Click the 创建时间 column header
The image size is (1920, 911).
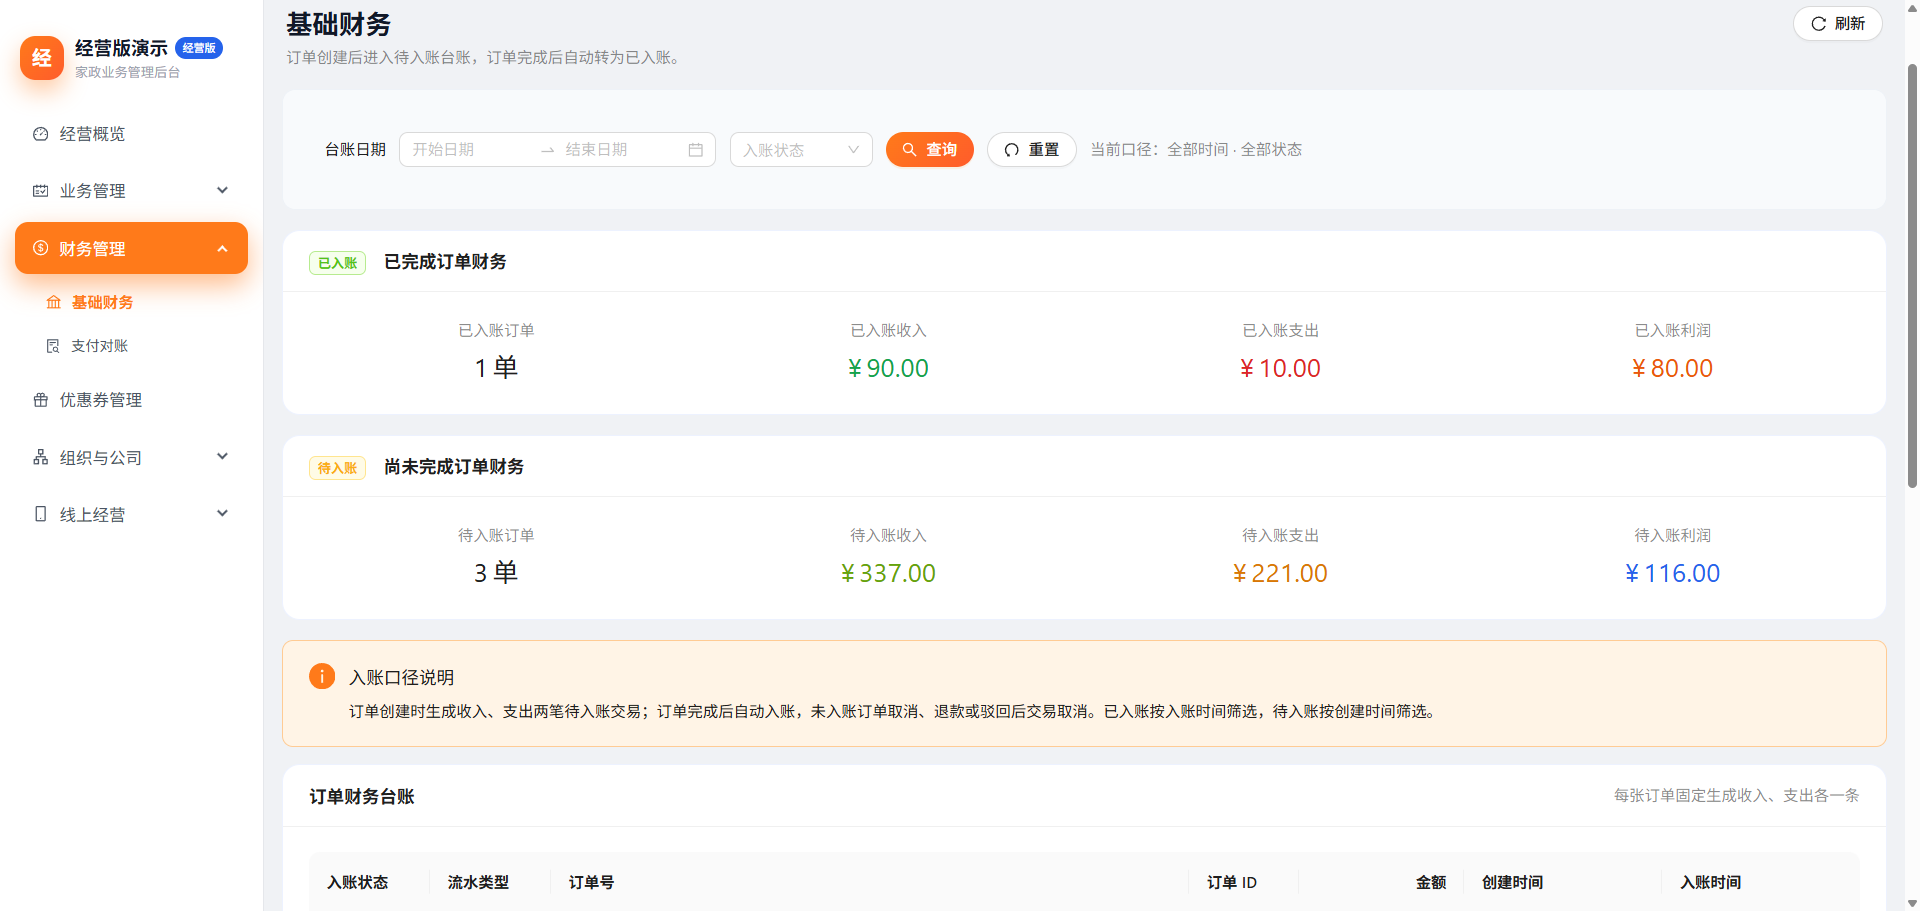point(1512,882)
